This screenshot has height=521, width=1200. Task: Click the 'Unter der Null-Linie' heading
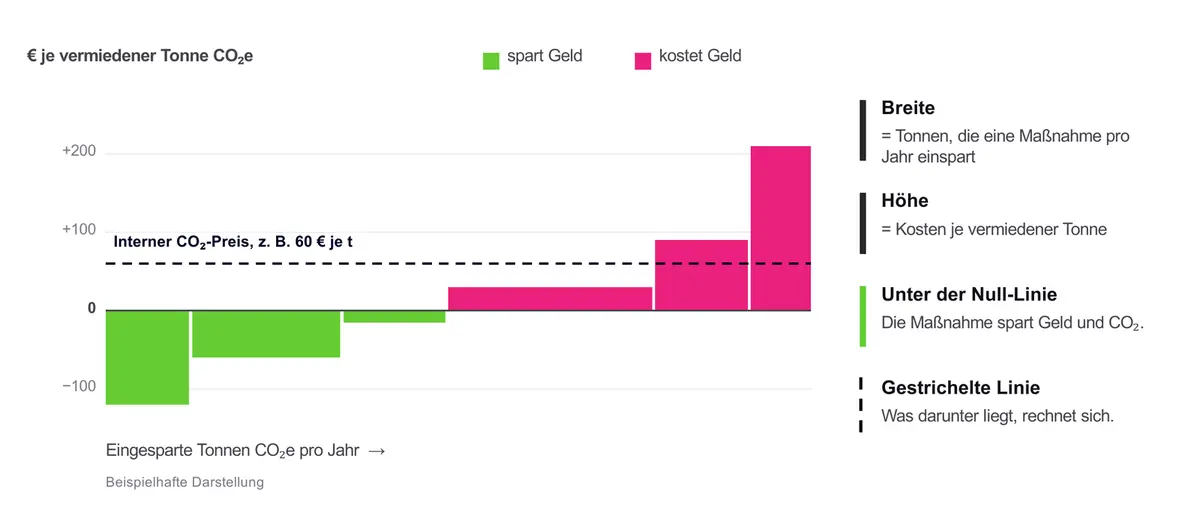tap(969, 295)
